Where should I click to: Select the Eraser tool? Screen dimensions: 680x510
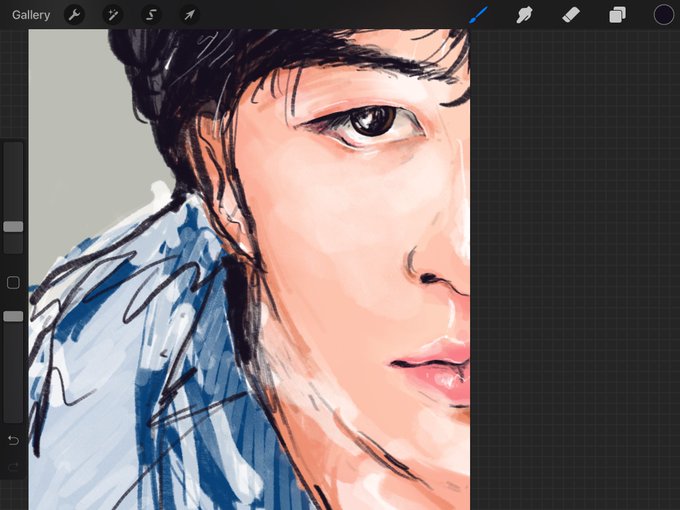coord(571,15)
